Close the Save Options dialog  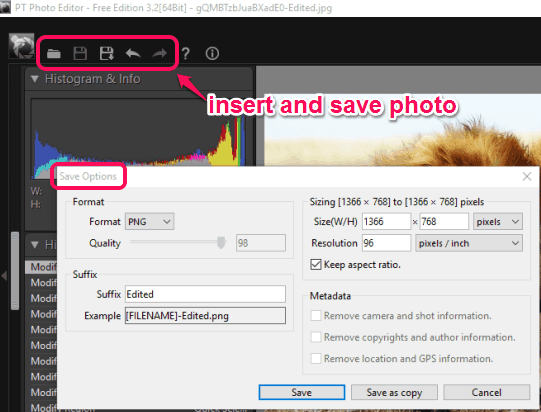(527, 176)
